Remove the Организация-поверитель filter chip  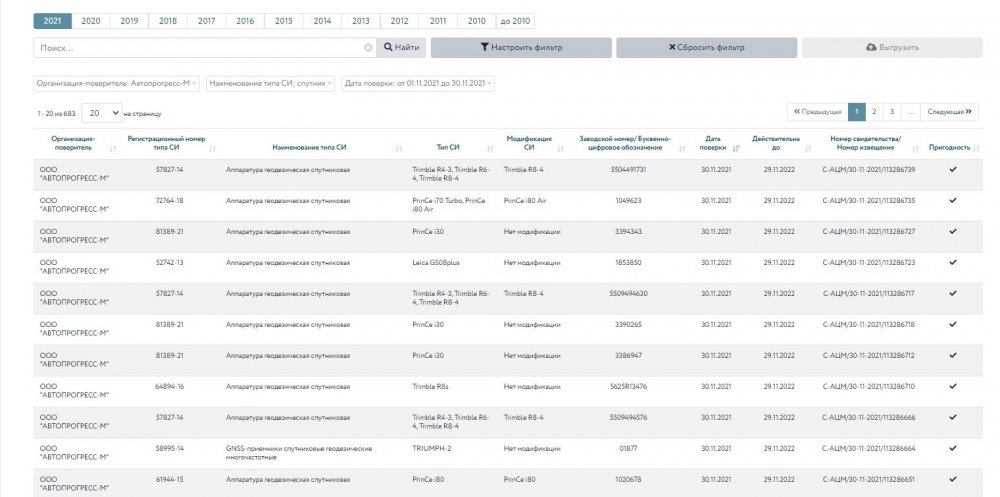194,83
